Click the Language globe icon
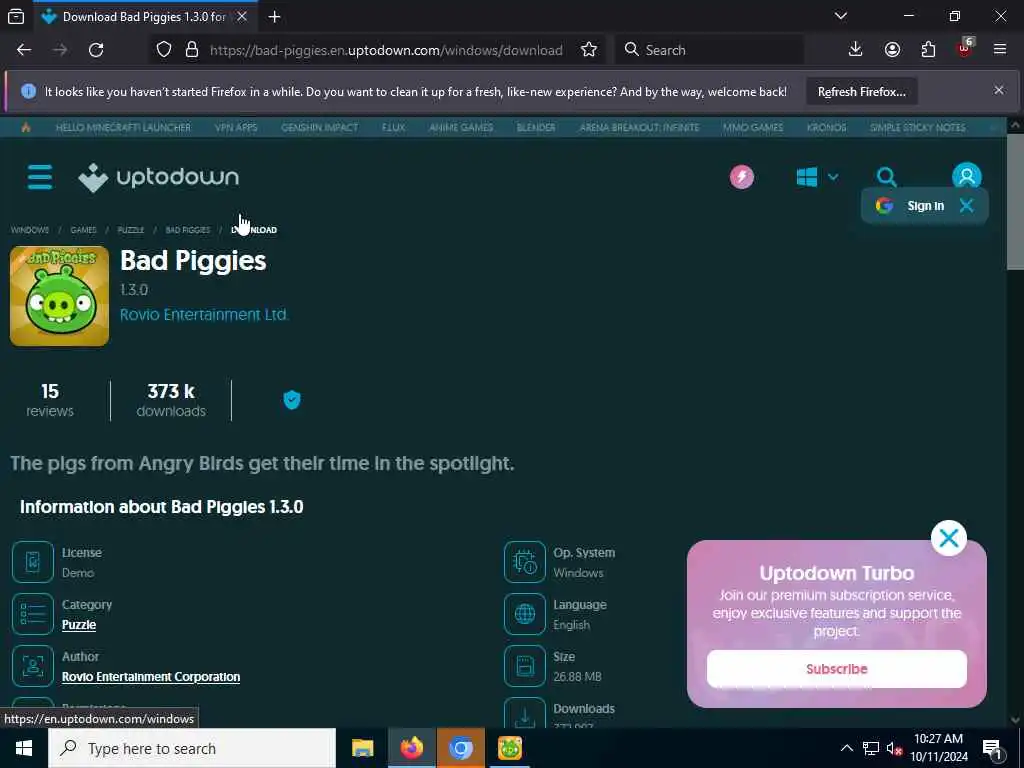This screenshot has width=1024, height=768. [524, 614]
